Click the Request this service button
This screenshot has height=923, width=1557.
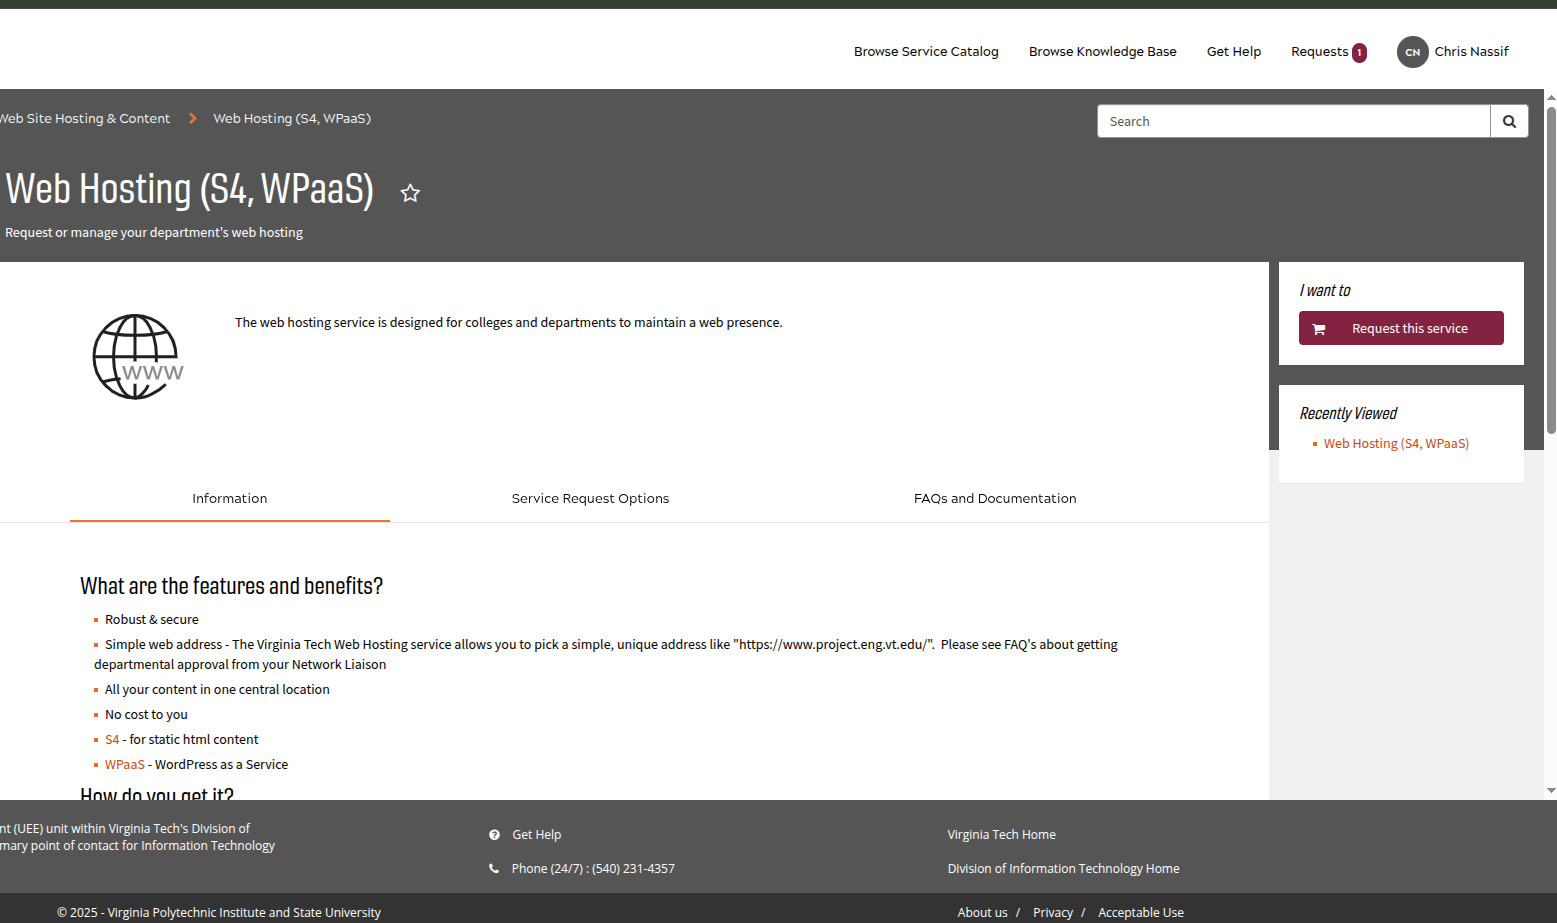pos(1401,328)
